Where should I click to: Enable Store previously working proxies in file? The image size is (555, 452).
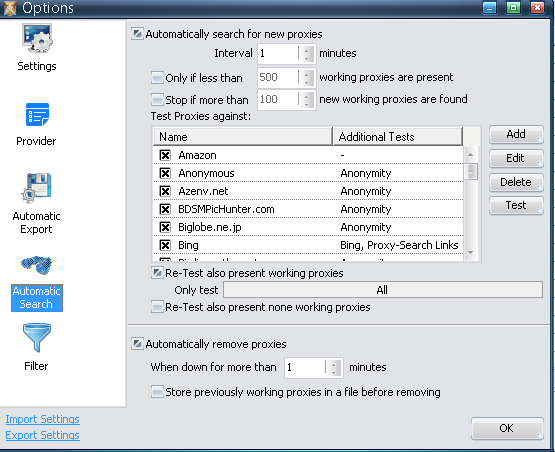[157, 392]
